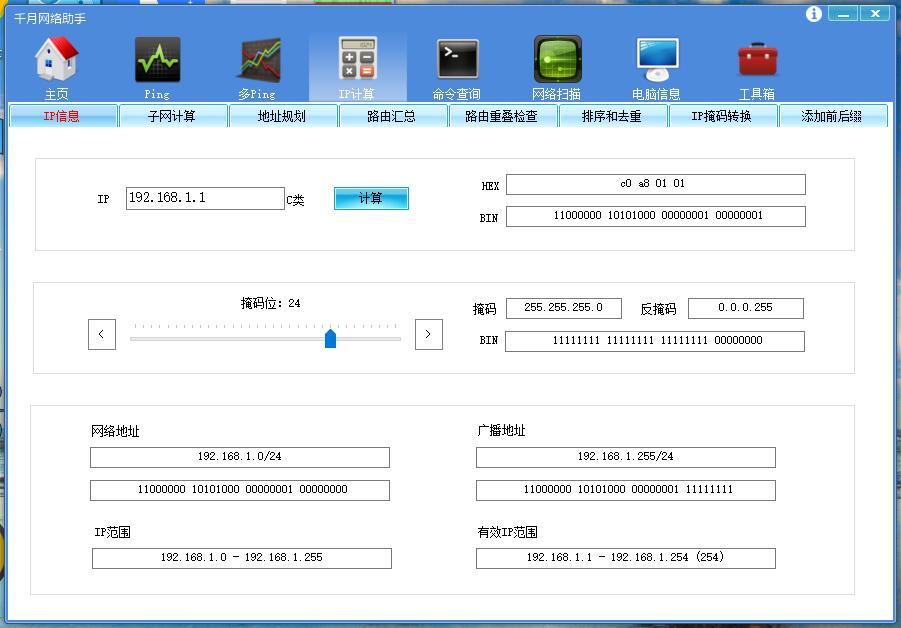Go to the 路由重叠检查 tab
The width and height of the screenshot is (901, 628).
tap(502, 116)
